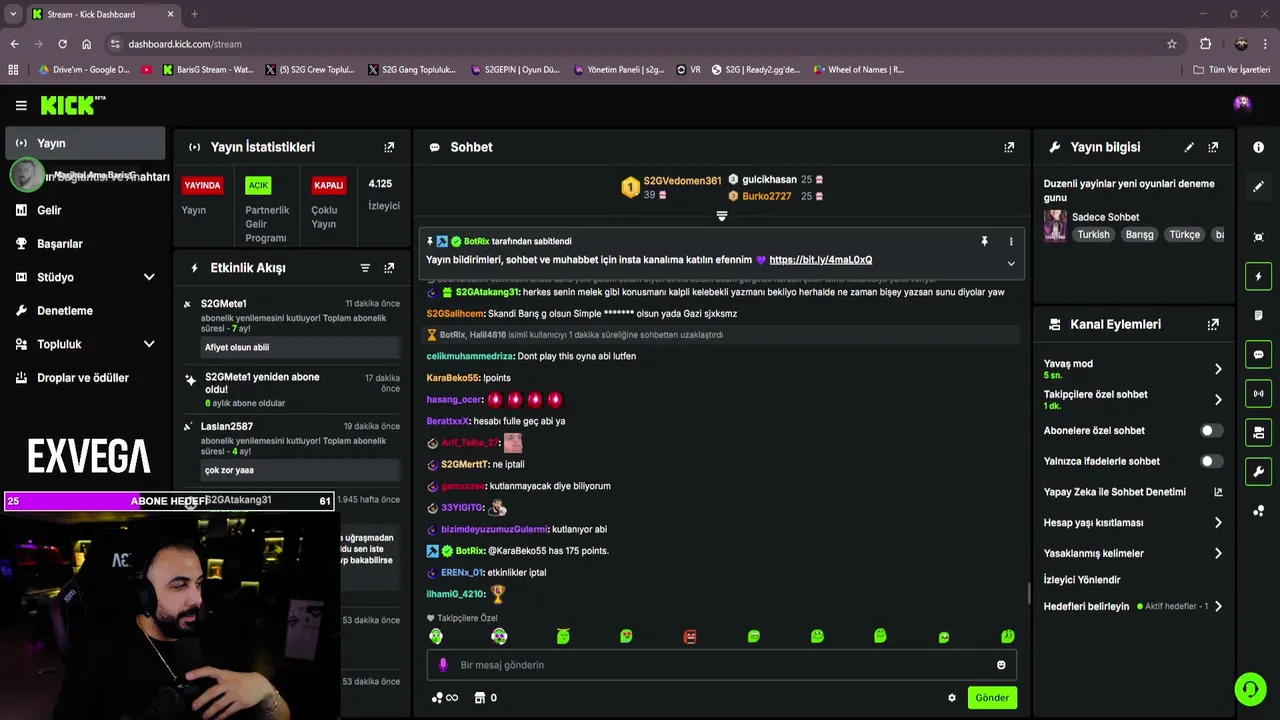1280x720 pixels.
Task: Open the bit.ly link in pinned message
Action: coord(820,260)
